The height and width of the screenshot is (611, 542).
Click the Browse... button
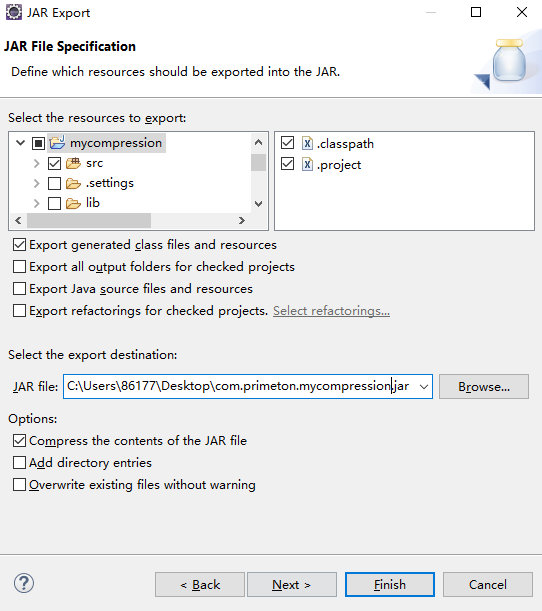click(x=484, y=387)
